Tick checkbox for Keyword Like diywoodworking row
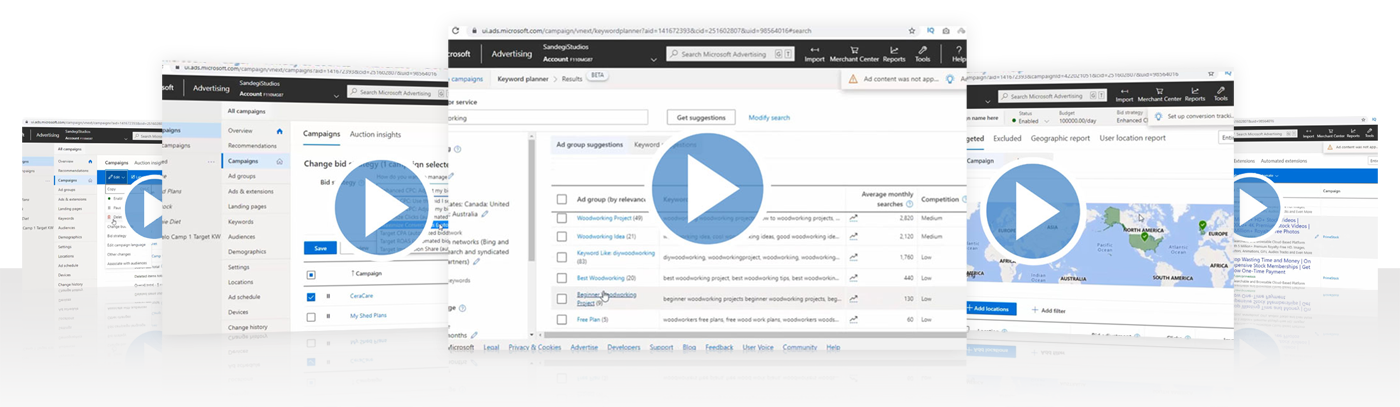The width and height of the screenshot is (1400, 407). tap(562, 257)
